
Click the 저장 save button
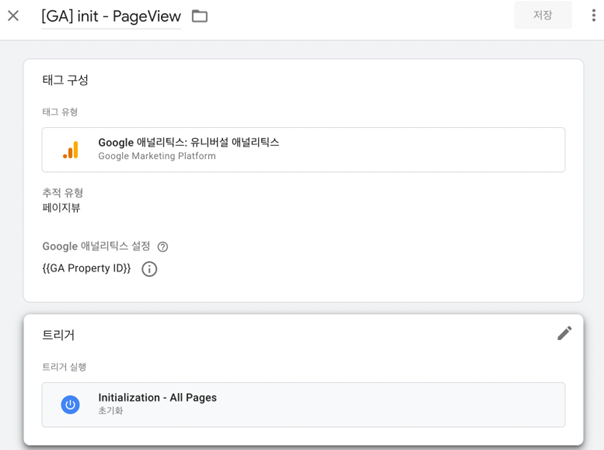point(543,15)
